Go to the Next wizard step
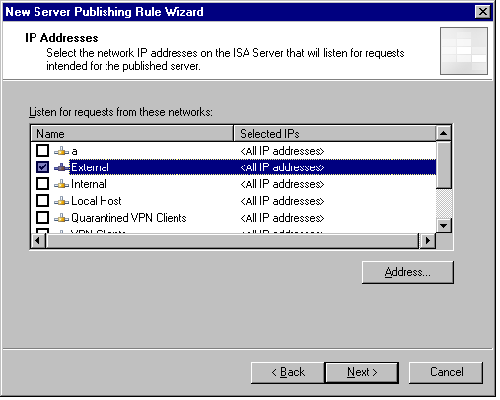The width and height of the screenshot is (500, 400). tap(362, 372)
